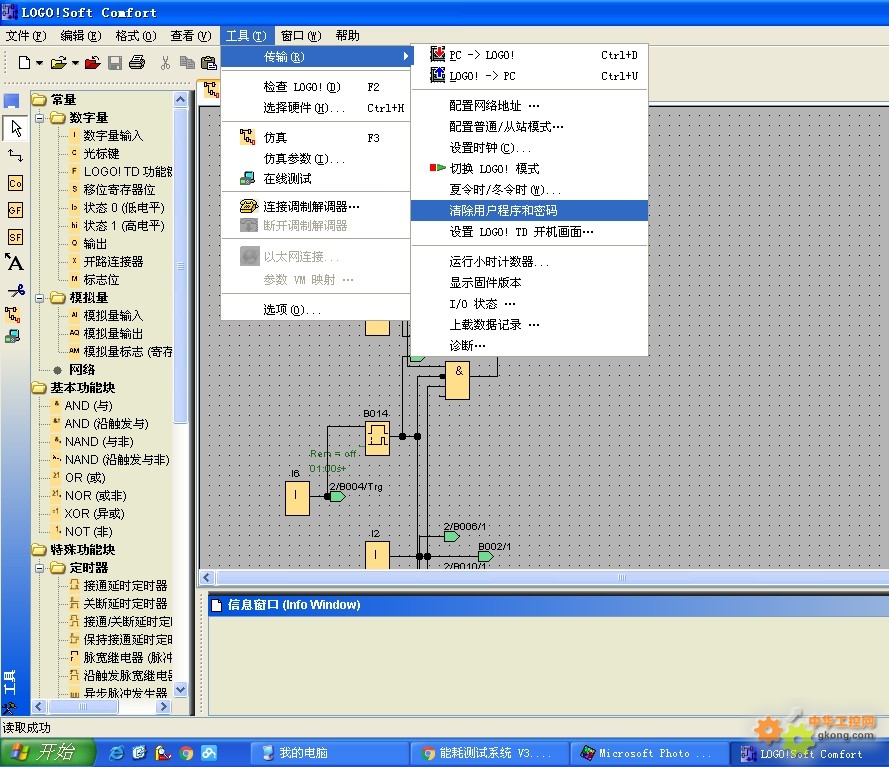
Task: Click the Copy toolbar icon
Action: tap(187, 62)
